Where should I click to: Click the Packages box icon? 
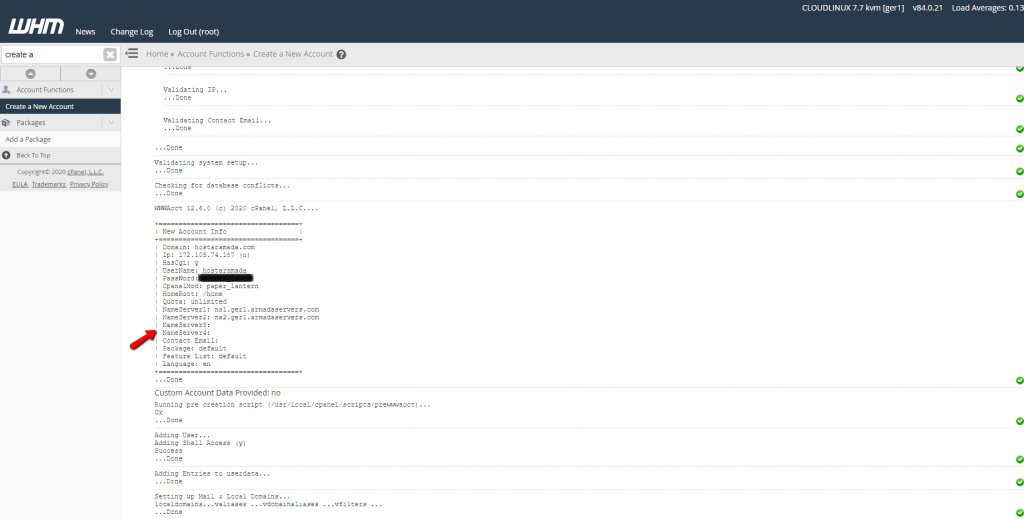point(6,122)
